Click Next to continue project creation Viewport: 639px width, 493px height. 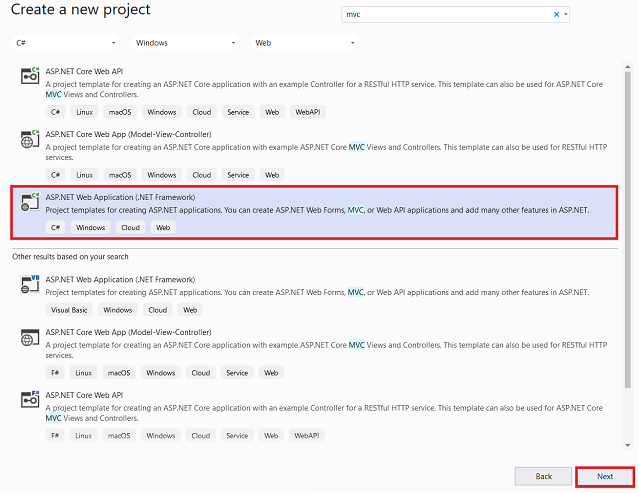point(605,476)
